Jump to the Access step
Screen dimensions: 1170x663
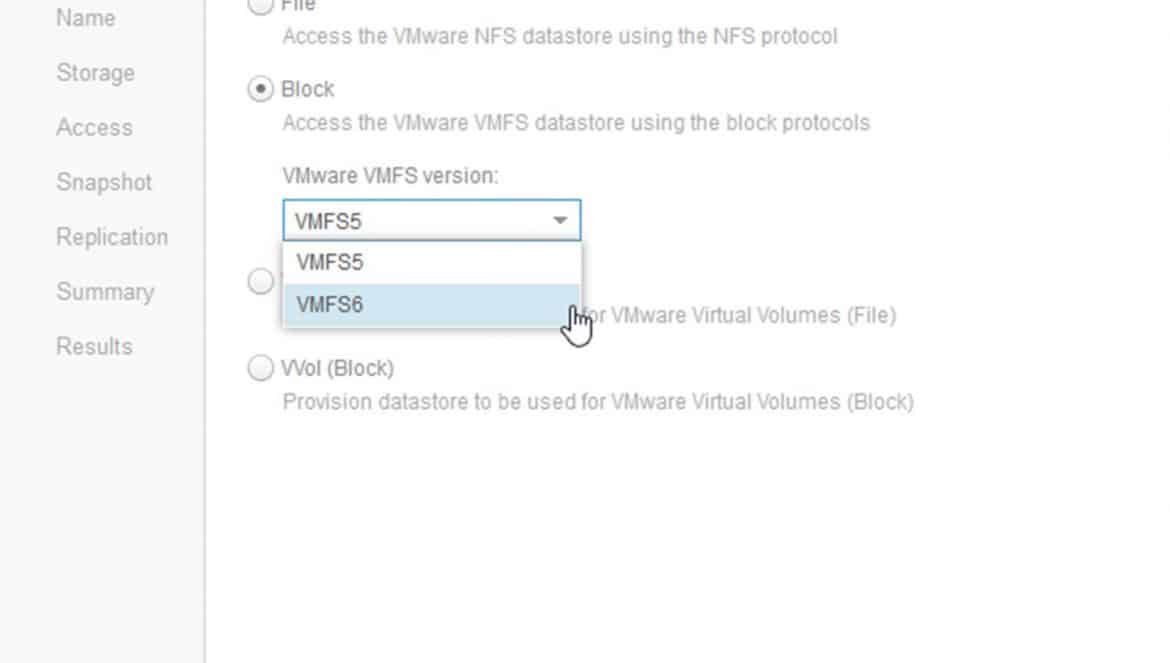coord(94,128)
